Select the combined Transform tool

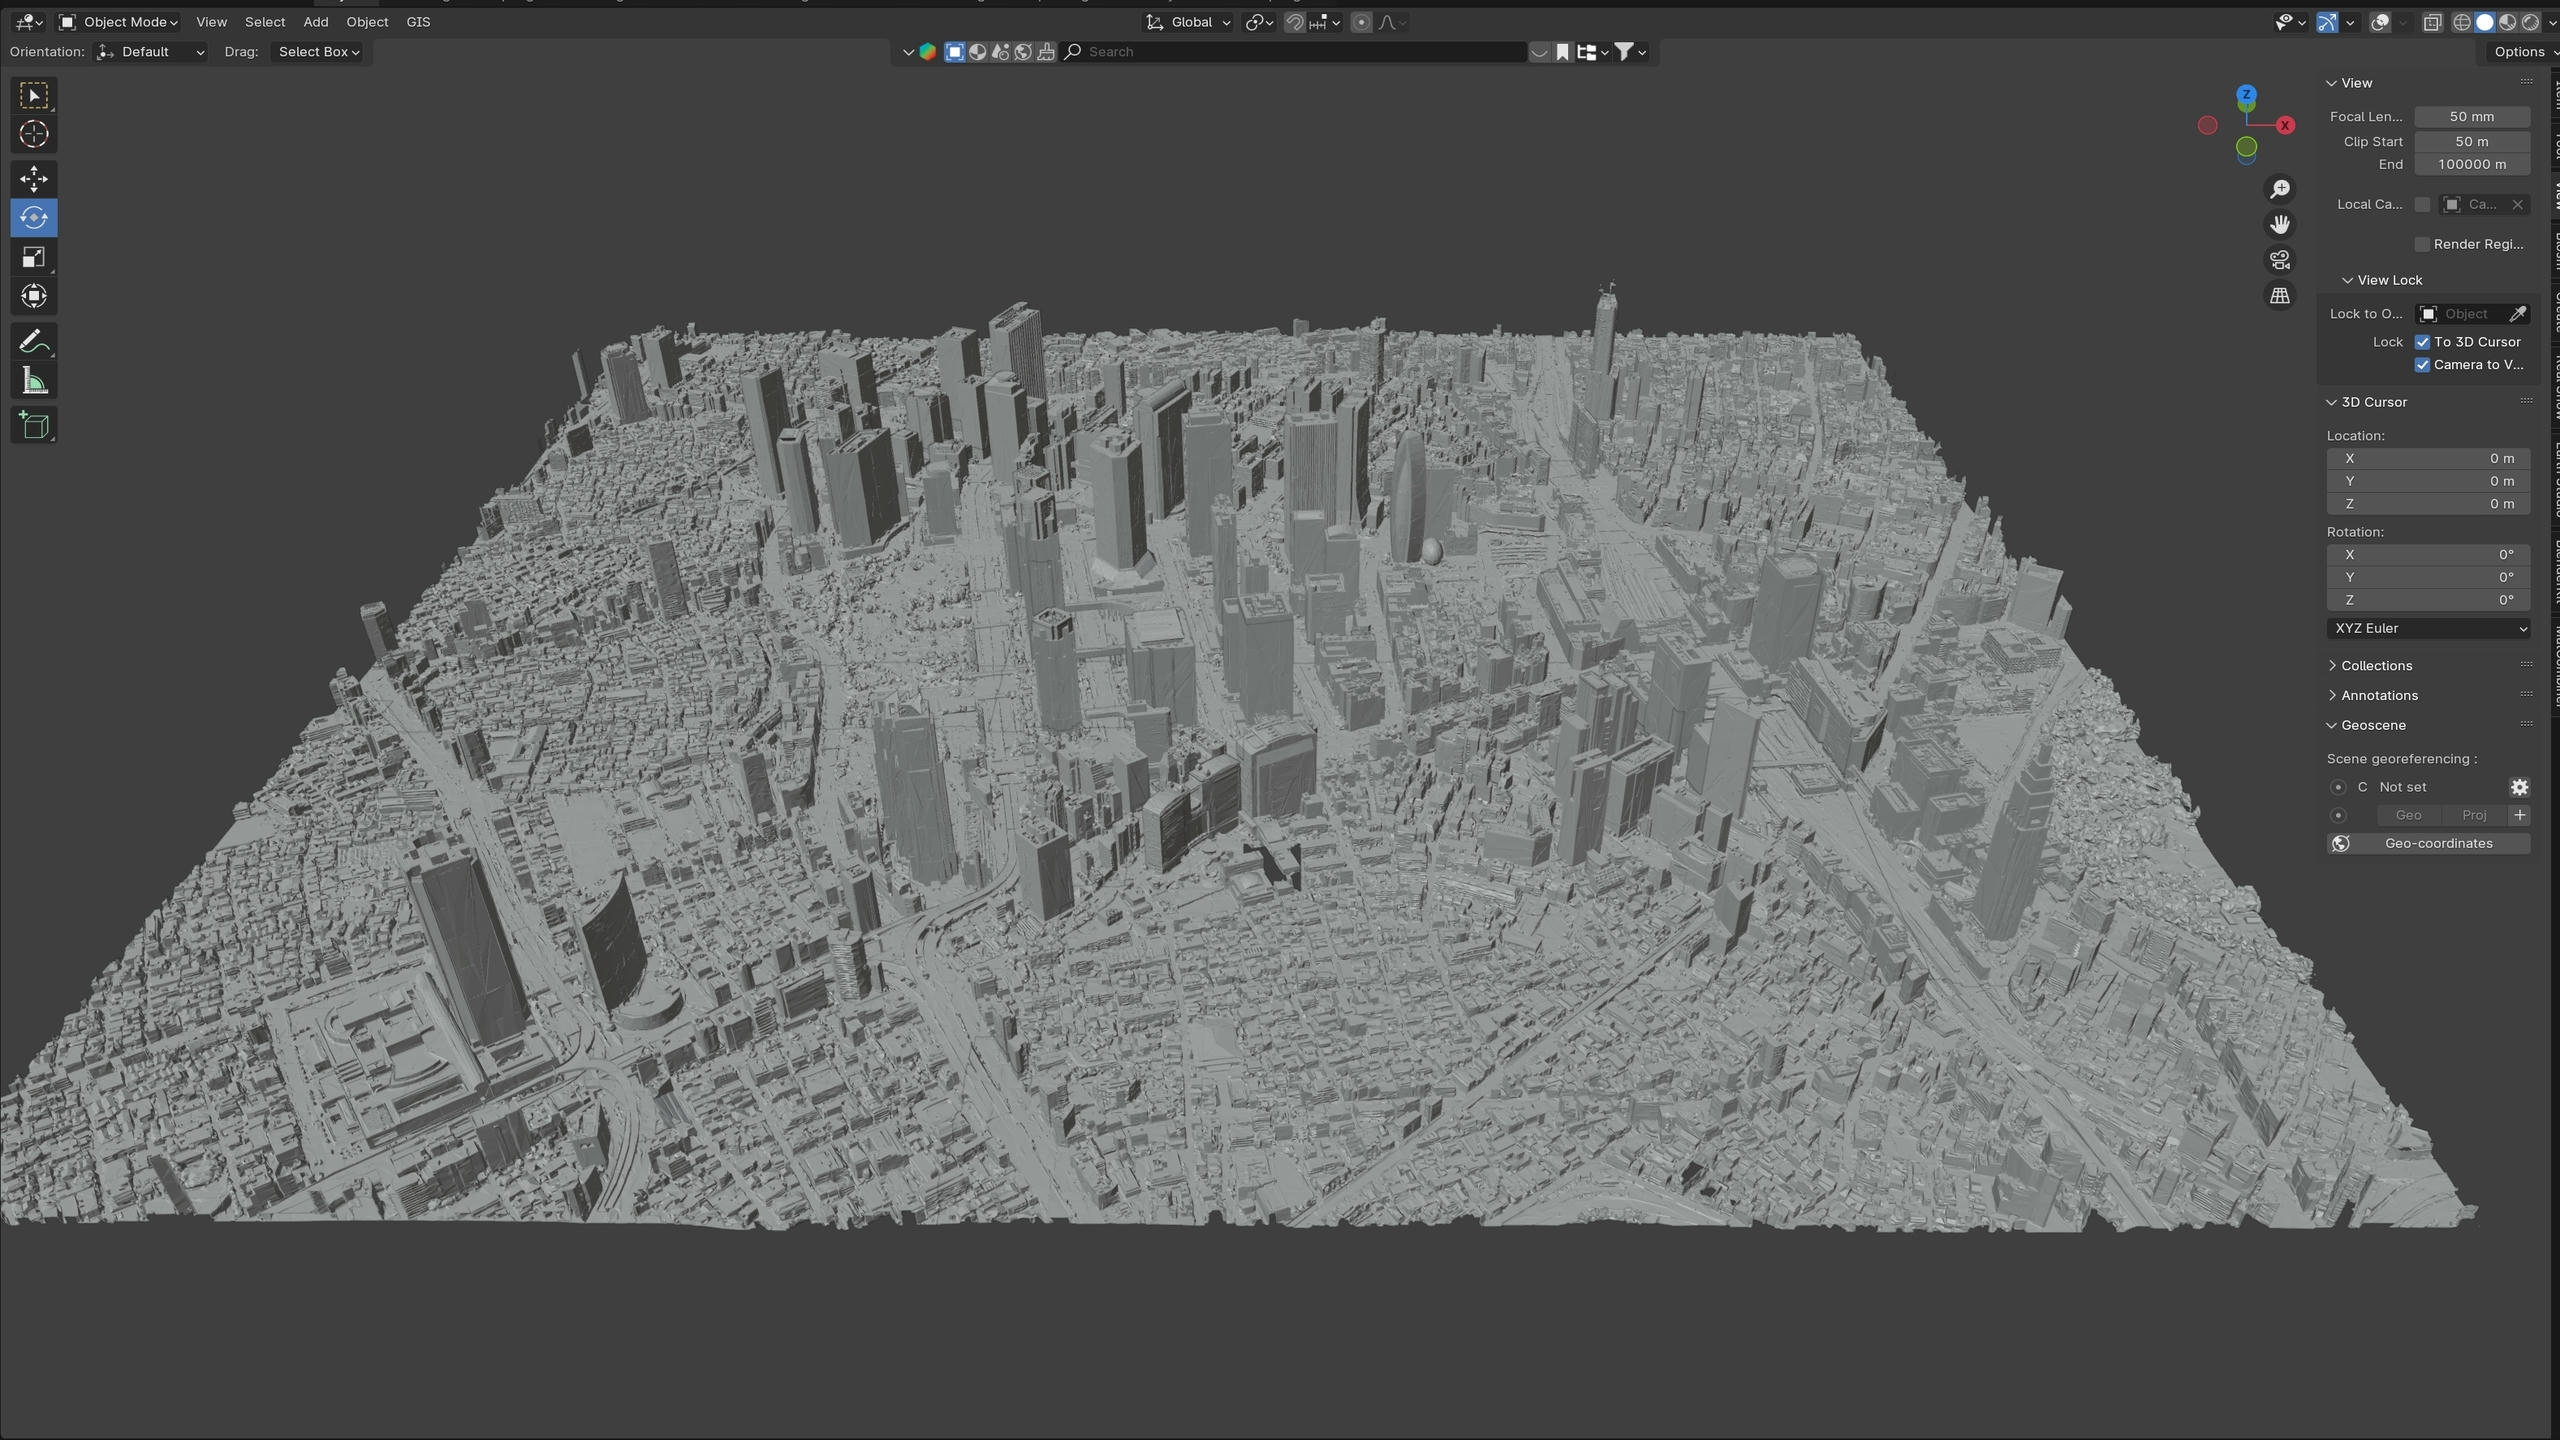pyautogui.click(x=34, y=296)
